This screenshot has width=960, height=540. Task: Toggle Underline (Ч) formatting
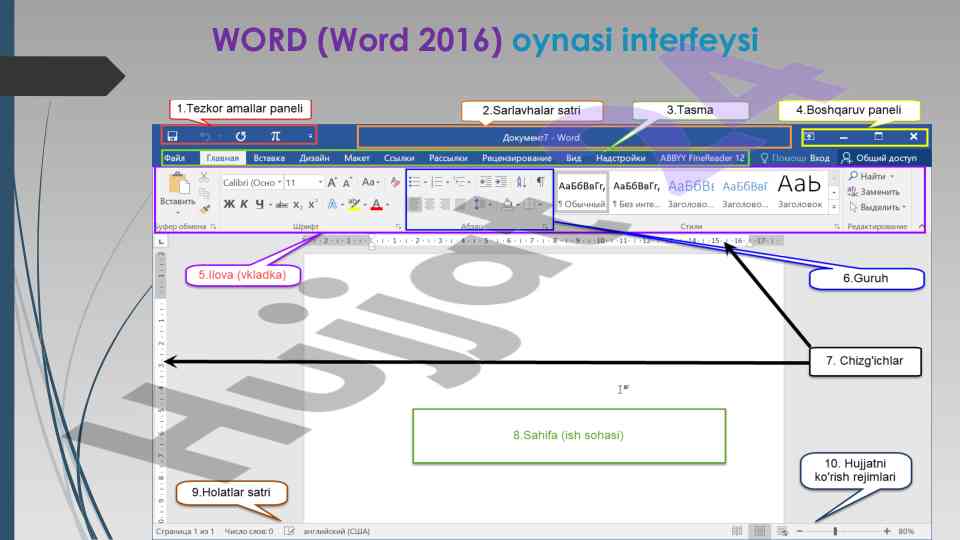coord(260,204)
